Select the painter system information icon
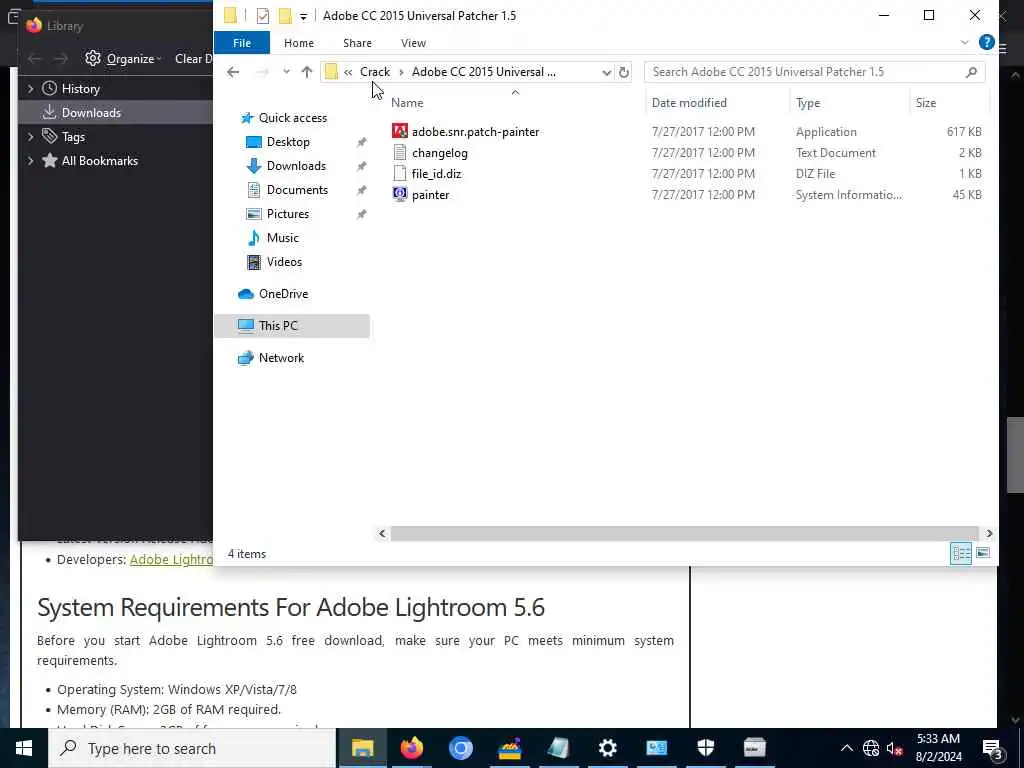Image resolution: width=1024 pixels, height=768 pixels. [400, 194]
